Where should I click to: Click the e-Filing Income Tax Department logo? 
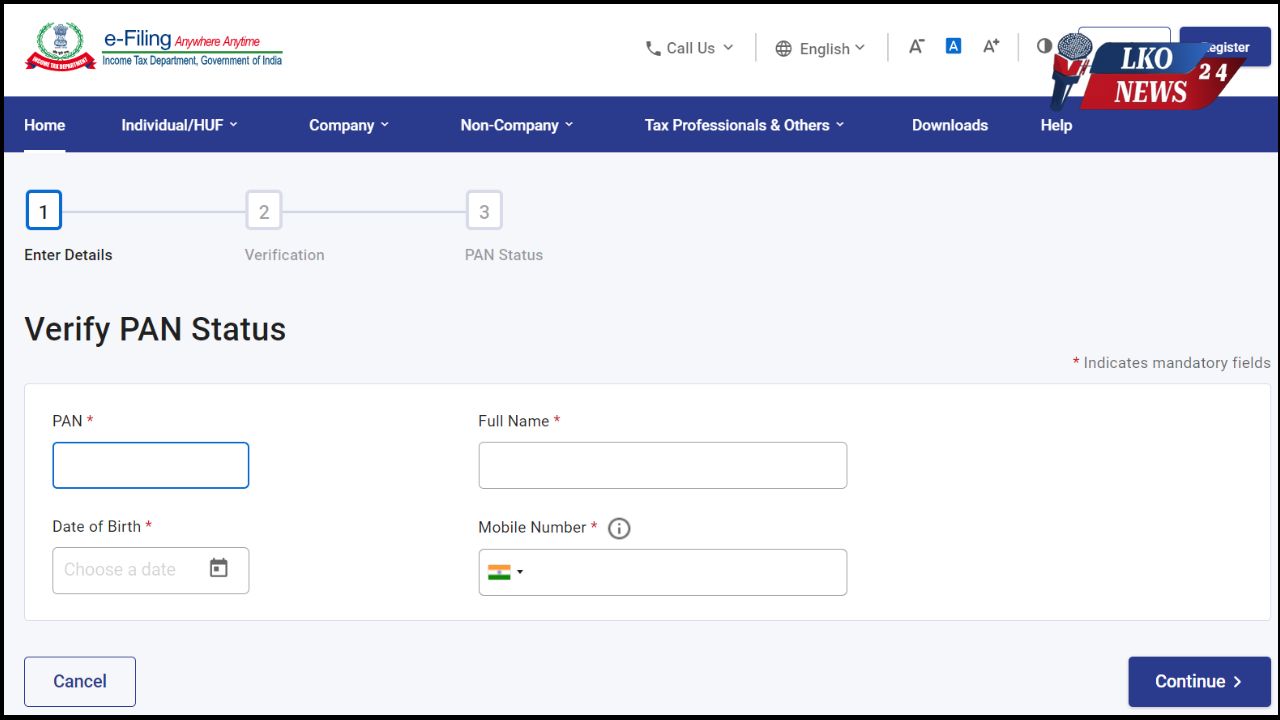click(x=154, y=47)
